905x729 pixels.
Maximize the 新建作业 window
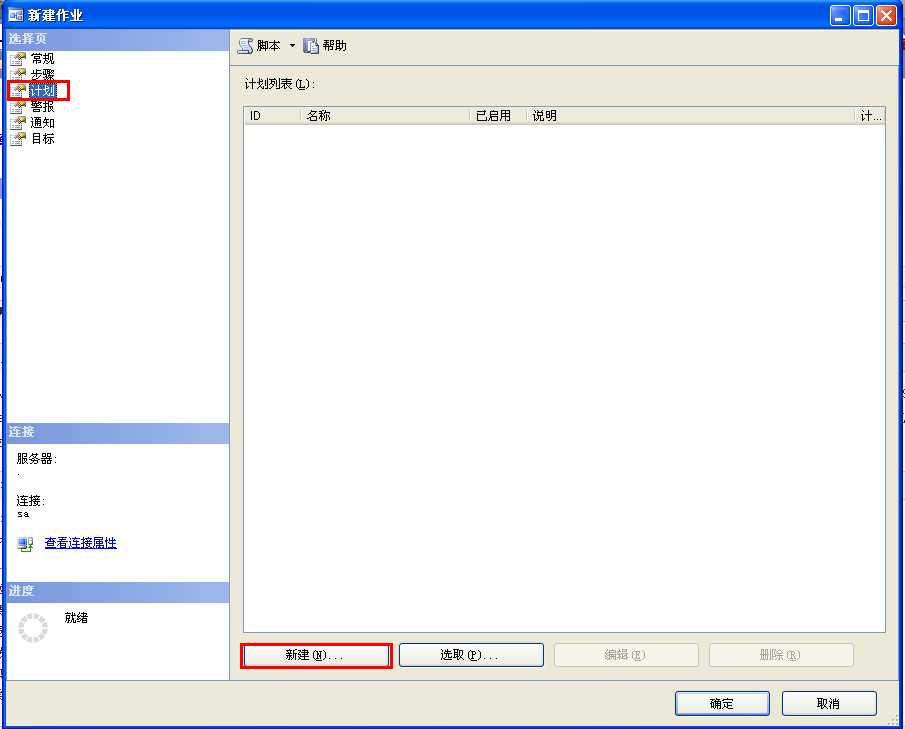[863, 16]
